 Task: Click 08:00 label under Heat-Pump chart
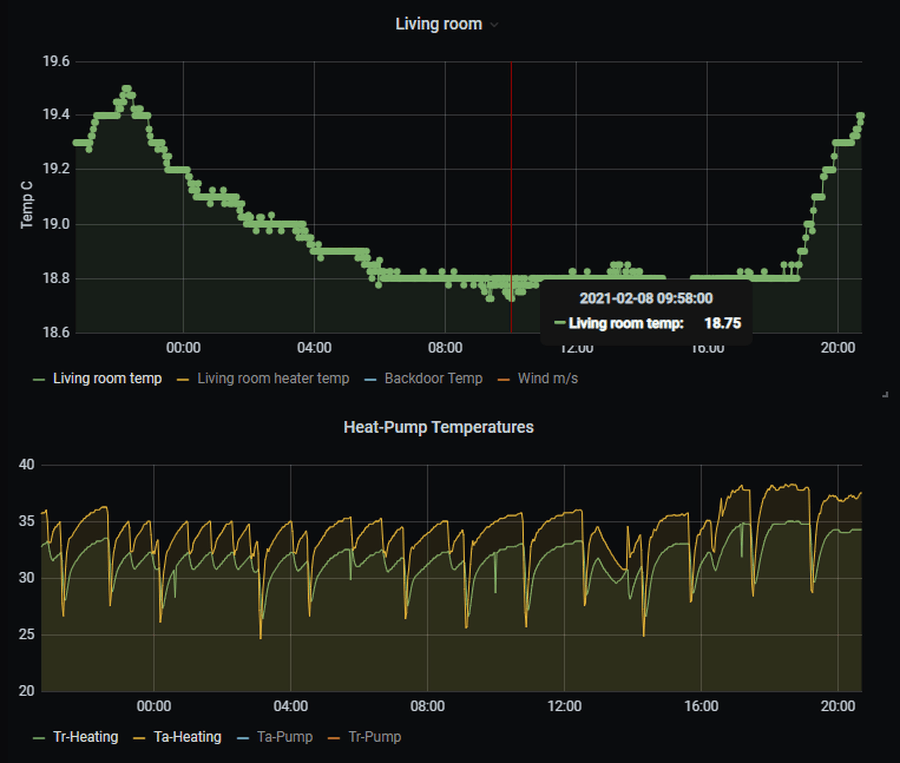(x=427, y=706)
